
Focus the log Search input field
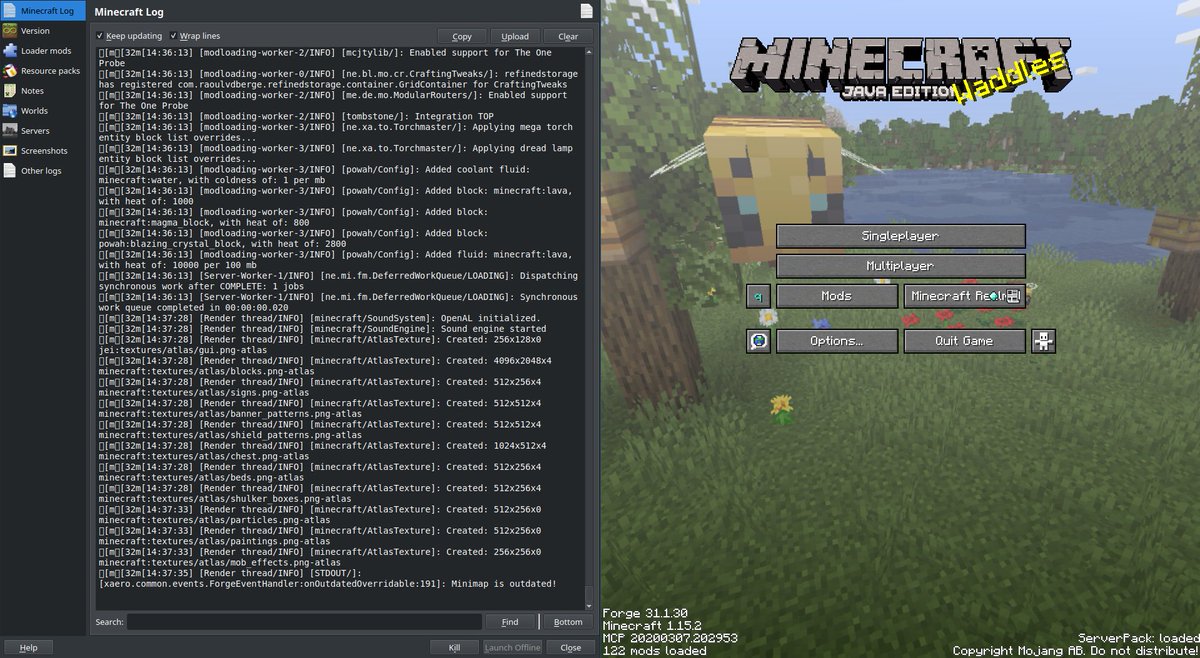[x=304, y=622]
